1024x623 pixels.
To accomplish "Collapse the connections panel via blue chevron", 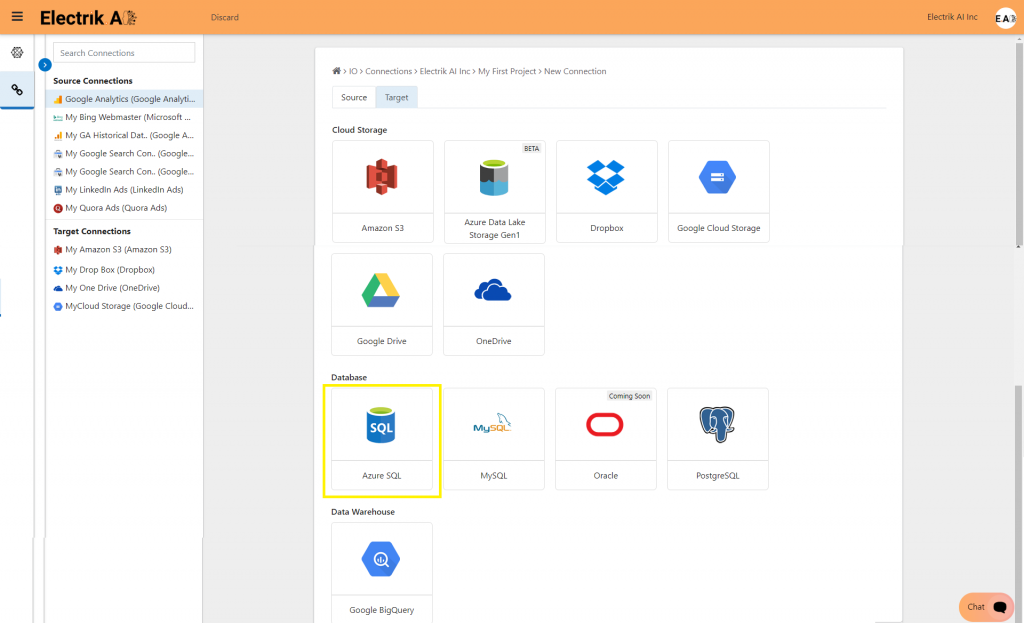I will coord(43,63).
